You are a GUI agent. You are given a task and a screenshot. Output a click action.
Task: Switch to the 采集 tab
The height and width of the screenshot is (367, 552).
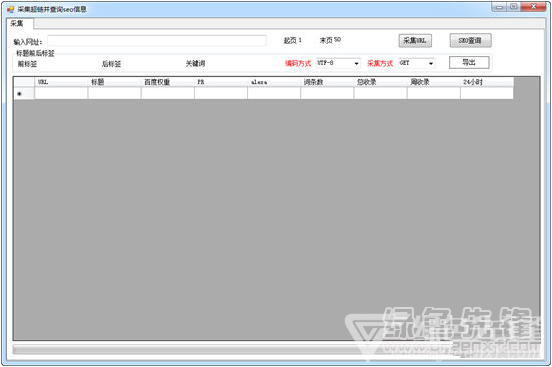[x=17, y=24]
